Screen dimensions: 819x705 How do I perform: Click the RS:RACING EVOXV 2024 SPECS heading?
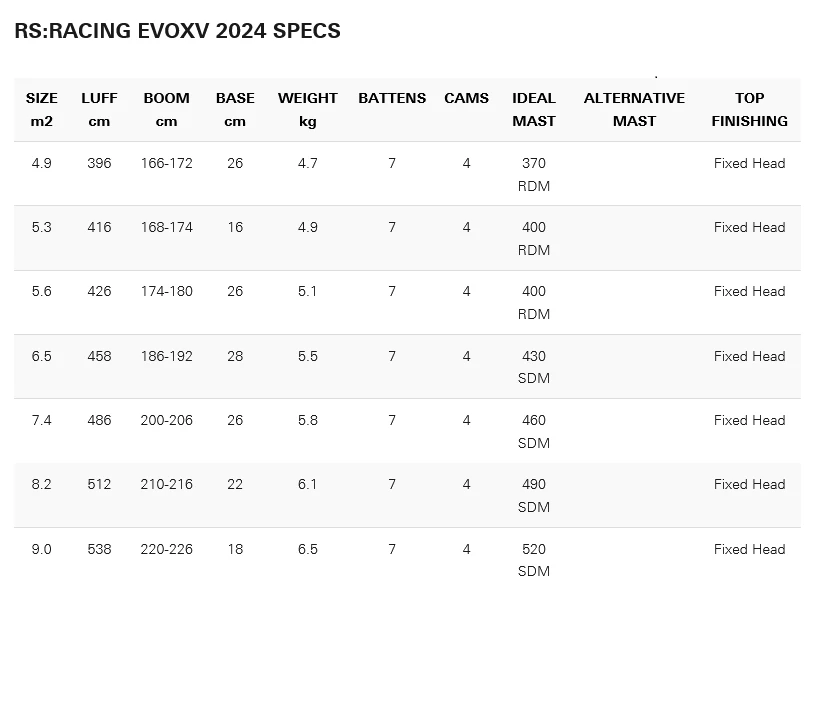[x=177, y=31]
